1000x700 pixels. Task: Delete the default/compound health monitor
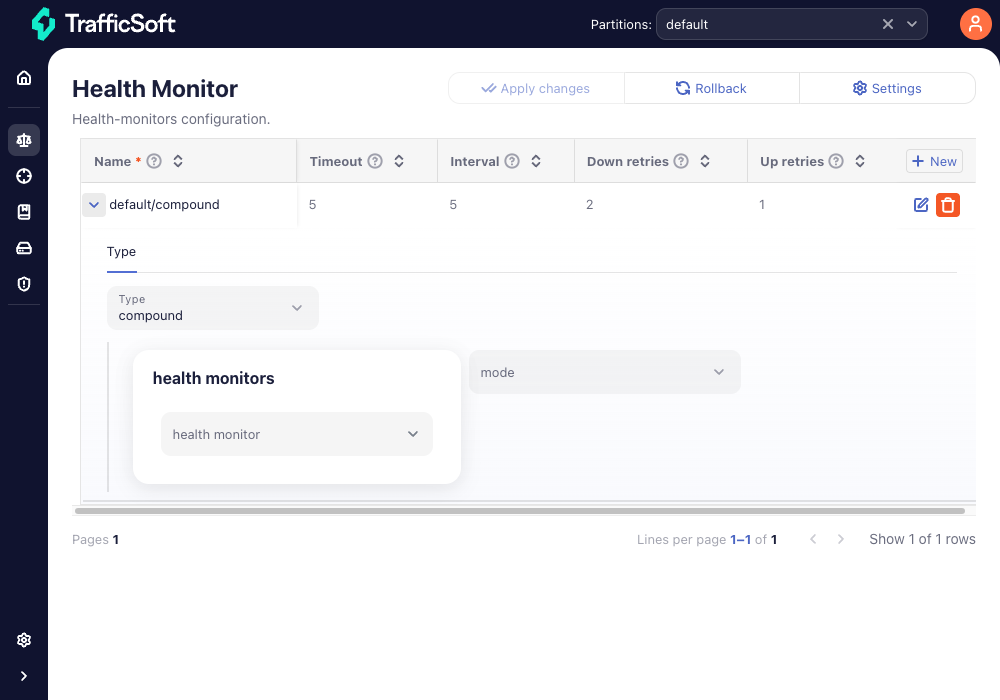click(x=948, y=205)
